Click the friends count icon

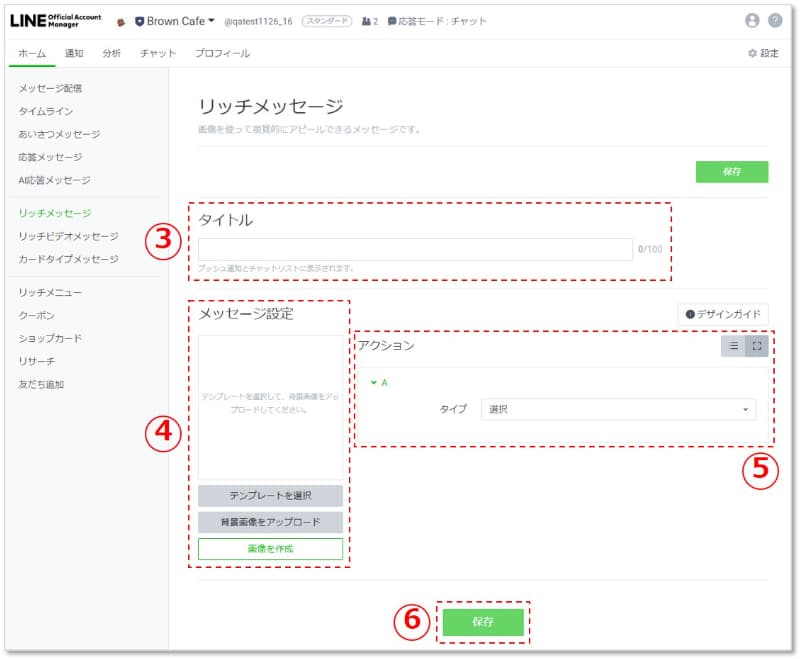coord(366,22)
